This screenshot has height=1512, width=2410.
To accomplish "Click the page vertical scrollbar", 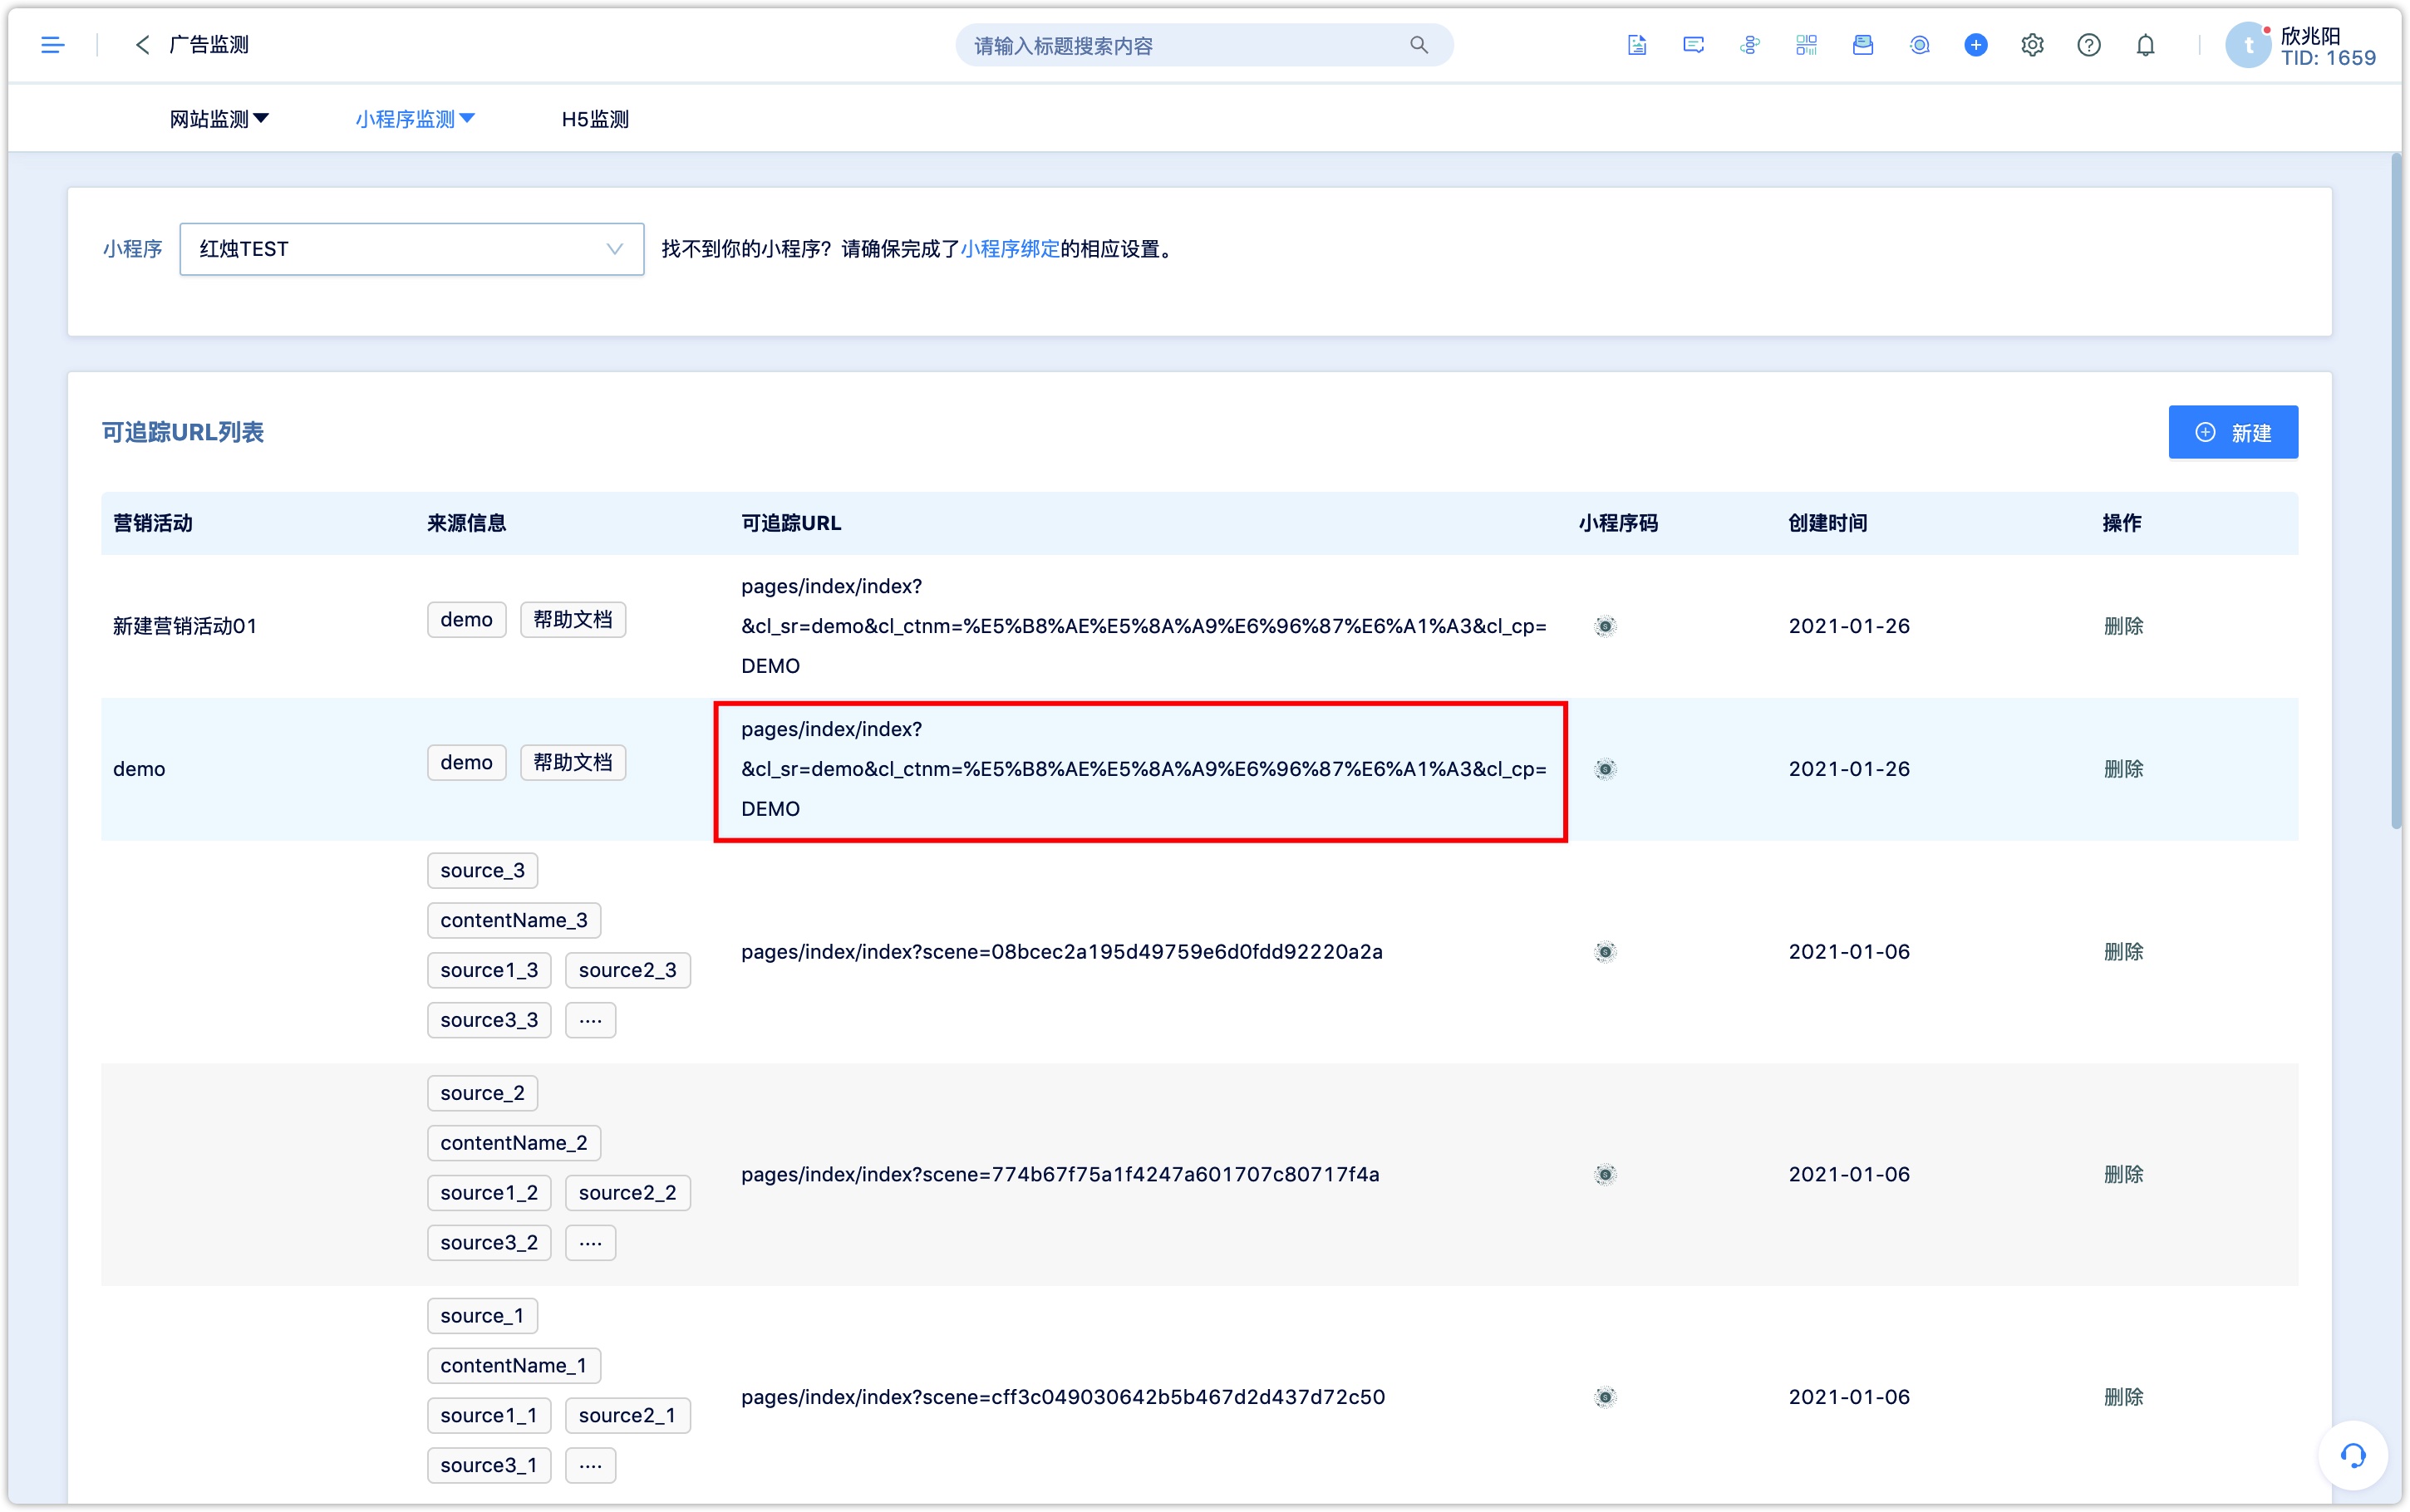I will click(2396, 490).
